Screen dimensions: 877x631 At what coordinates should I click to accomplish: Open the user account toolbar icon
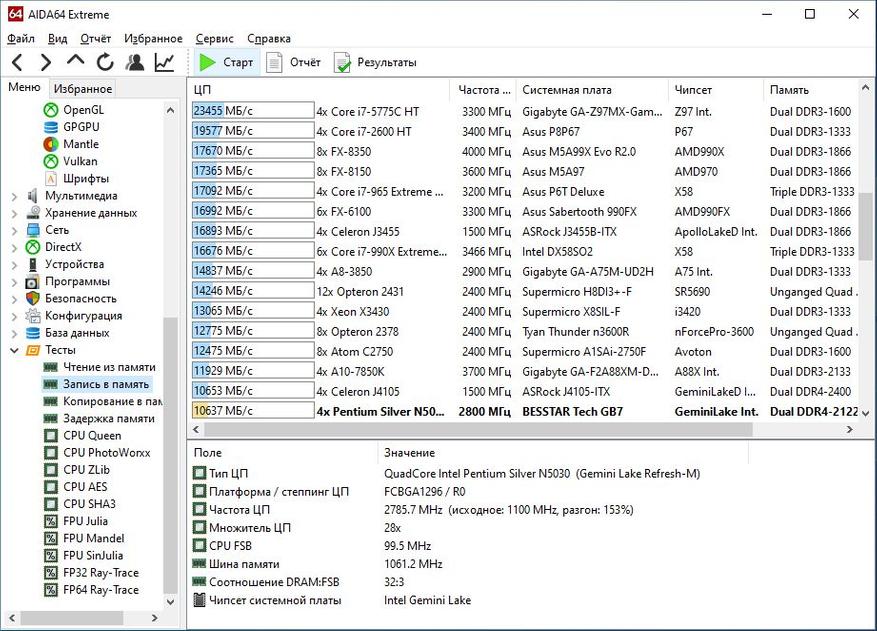point(134,62)
